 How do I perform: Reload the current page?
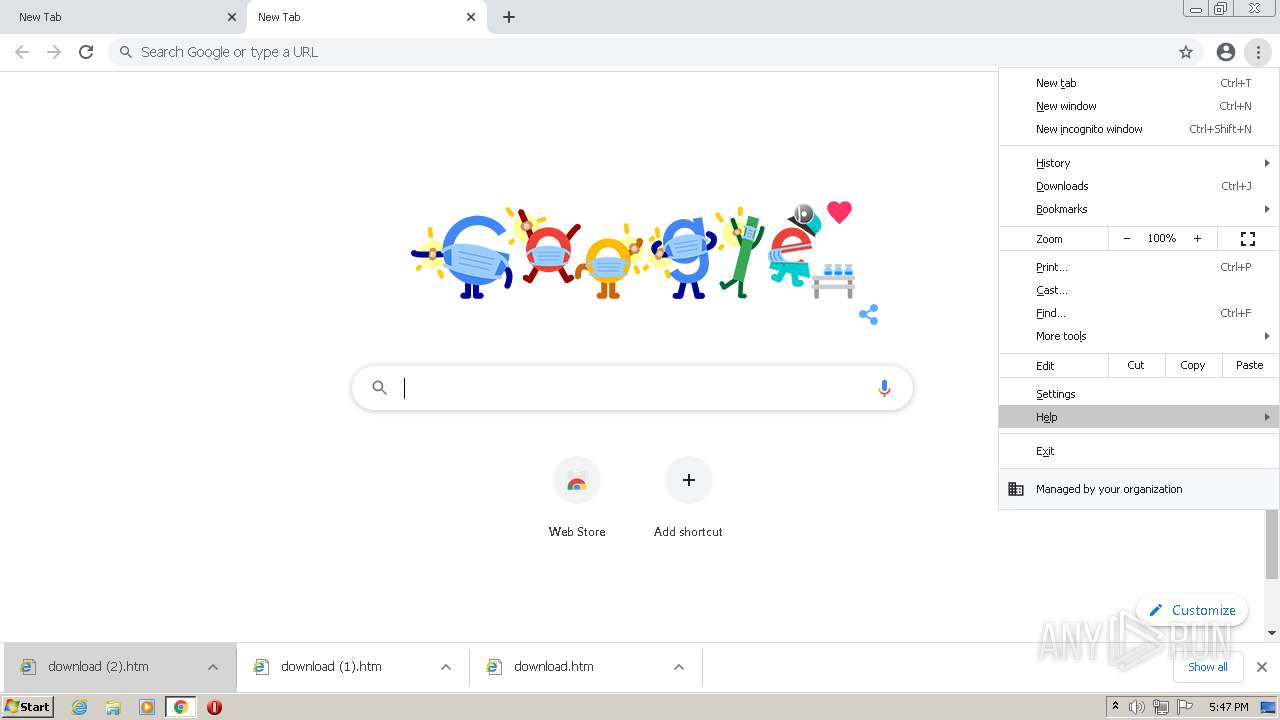click(x=86, y=52)
